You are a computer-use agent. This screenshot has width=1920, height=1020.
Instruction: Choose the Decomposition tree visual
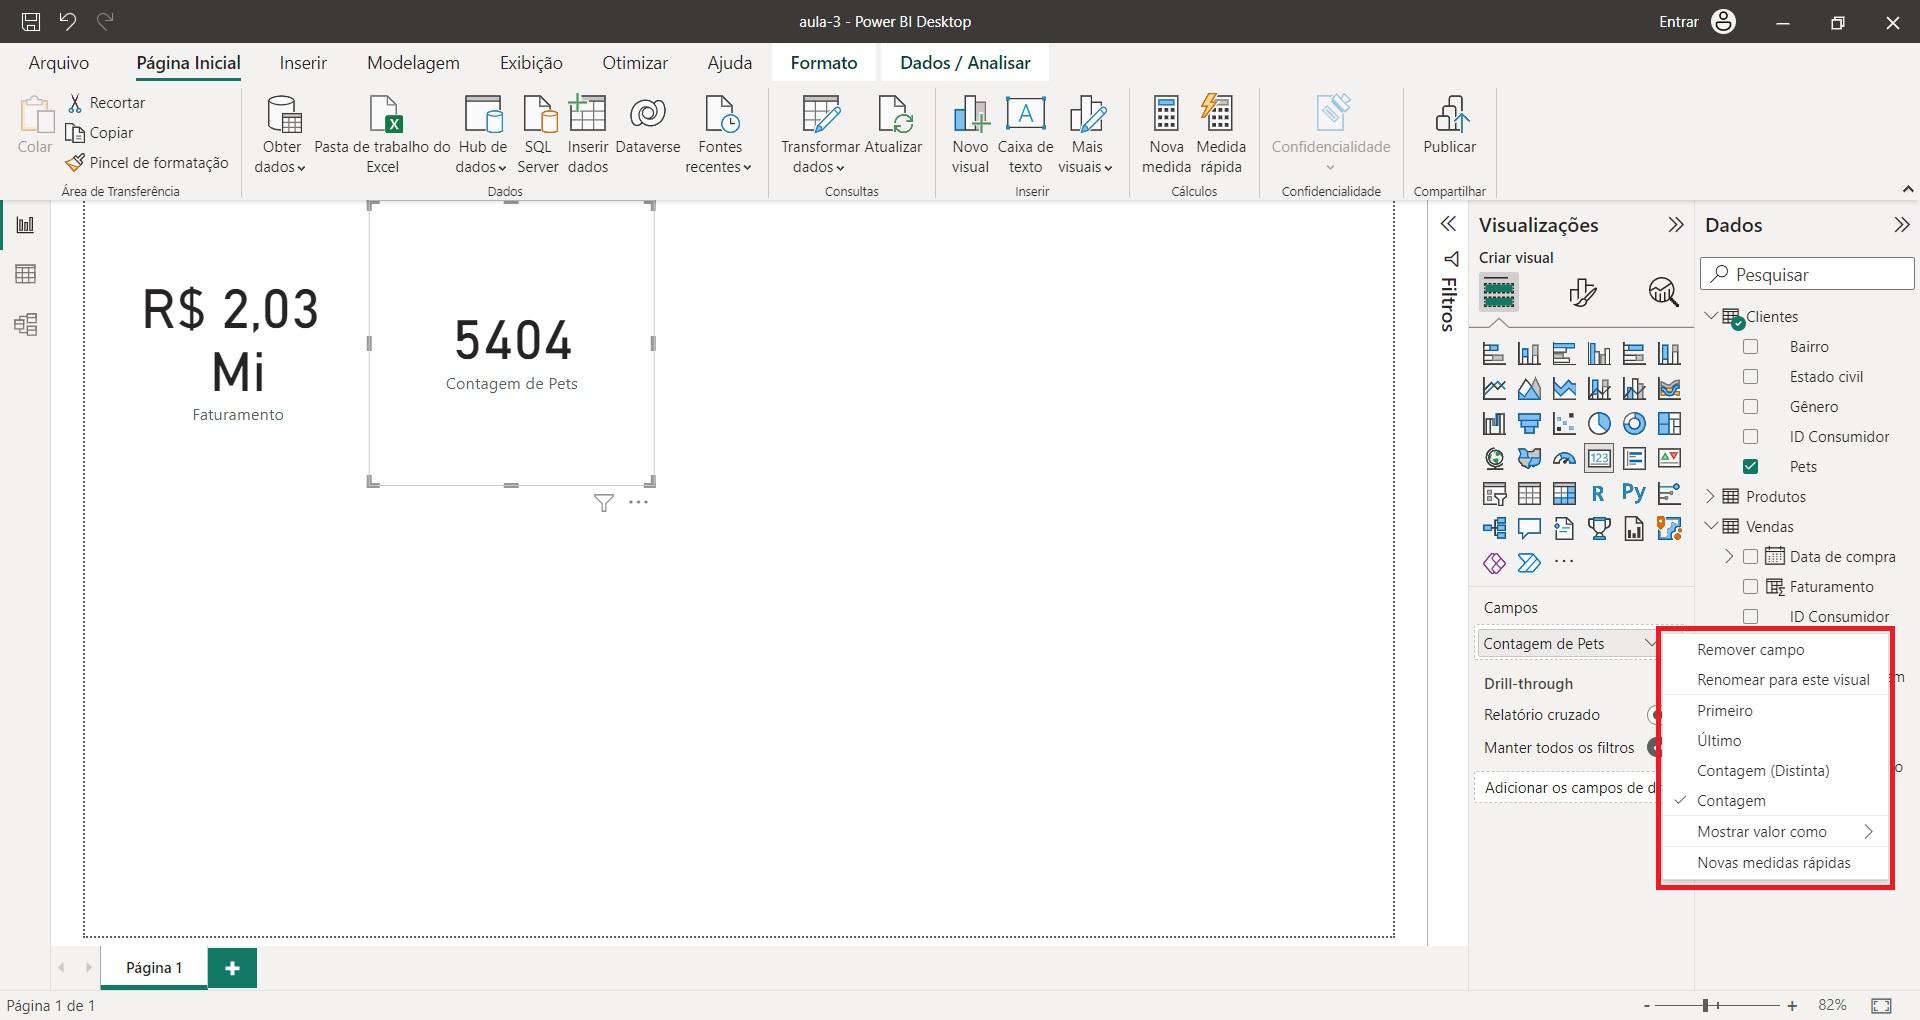pyautogui.click(x=1494, y=528)
